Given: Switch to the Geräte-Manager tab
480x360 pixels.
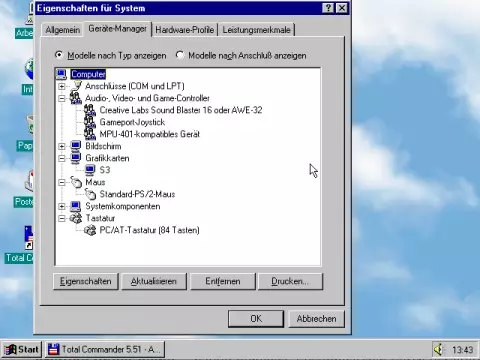Looking at the screenshot, I should (117, 29).
